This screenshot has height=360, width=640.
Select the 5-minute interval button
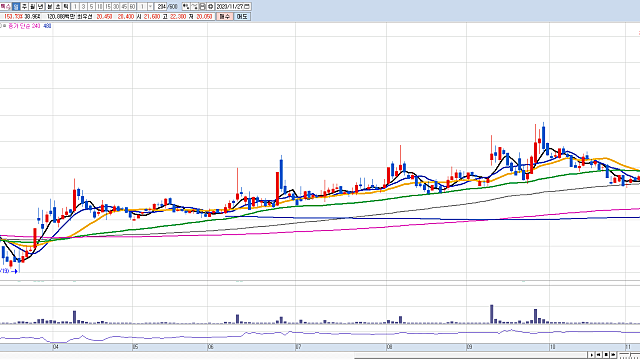91,7
